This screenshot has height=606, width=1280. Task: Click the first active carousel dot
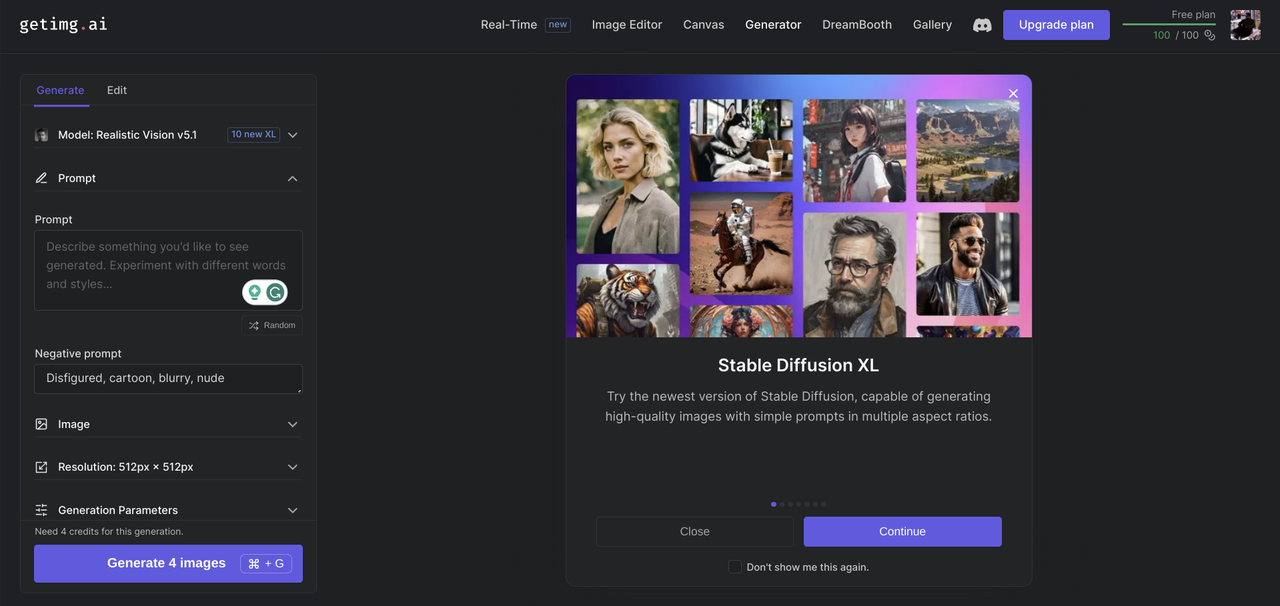(774, 504)
